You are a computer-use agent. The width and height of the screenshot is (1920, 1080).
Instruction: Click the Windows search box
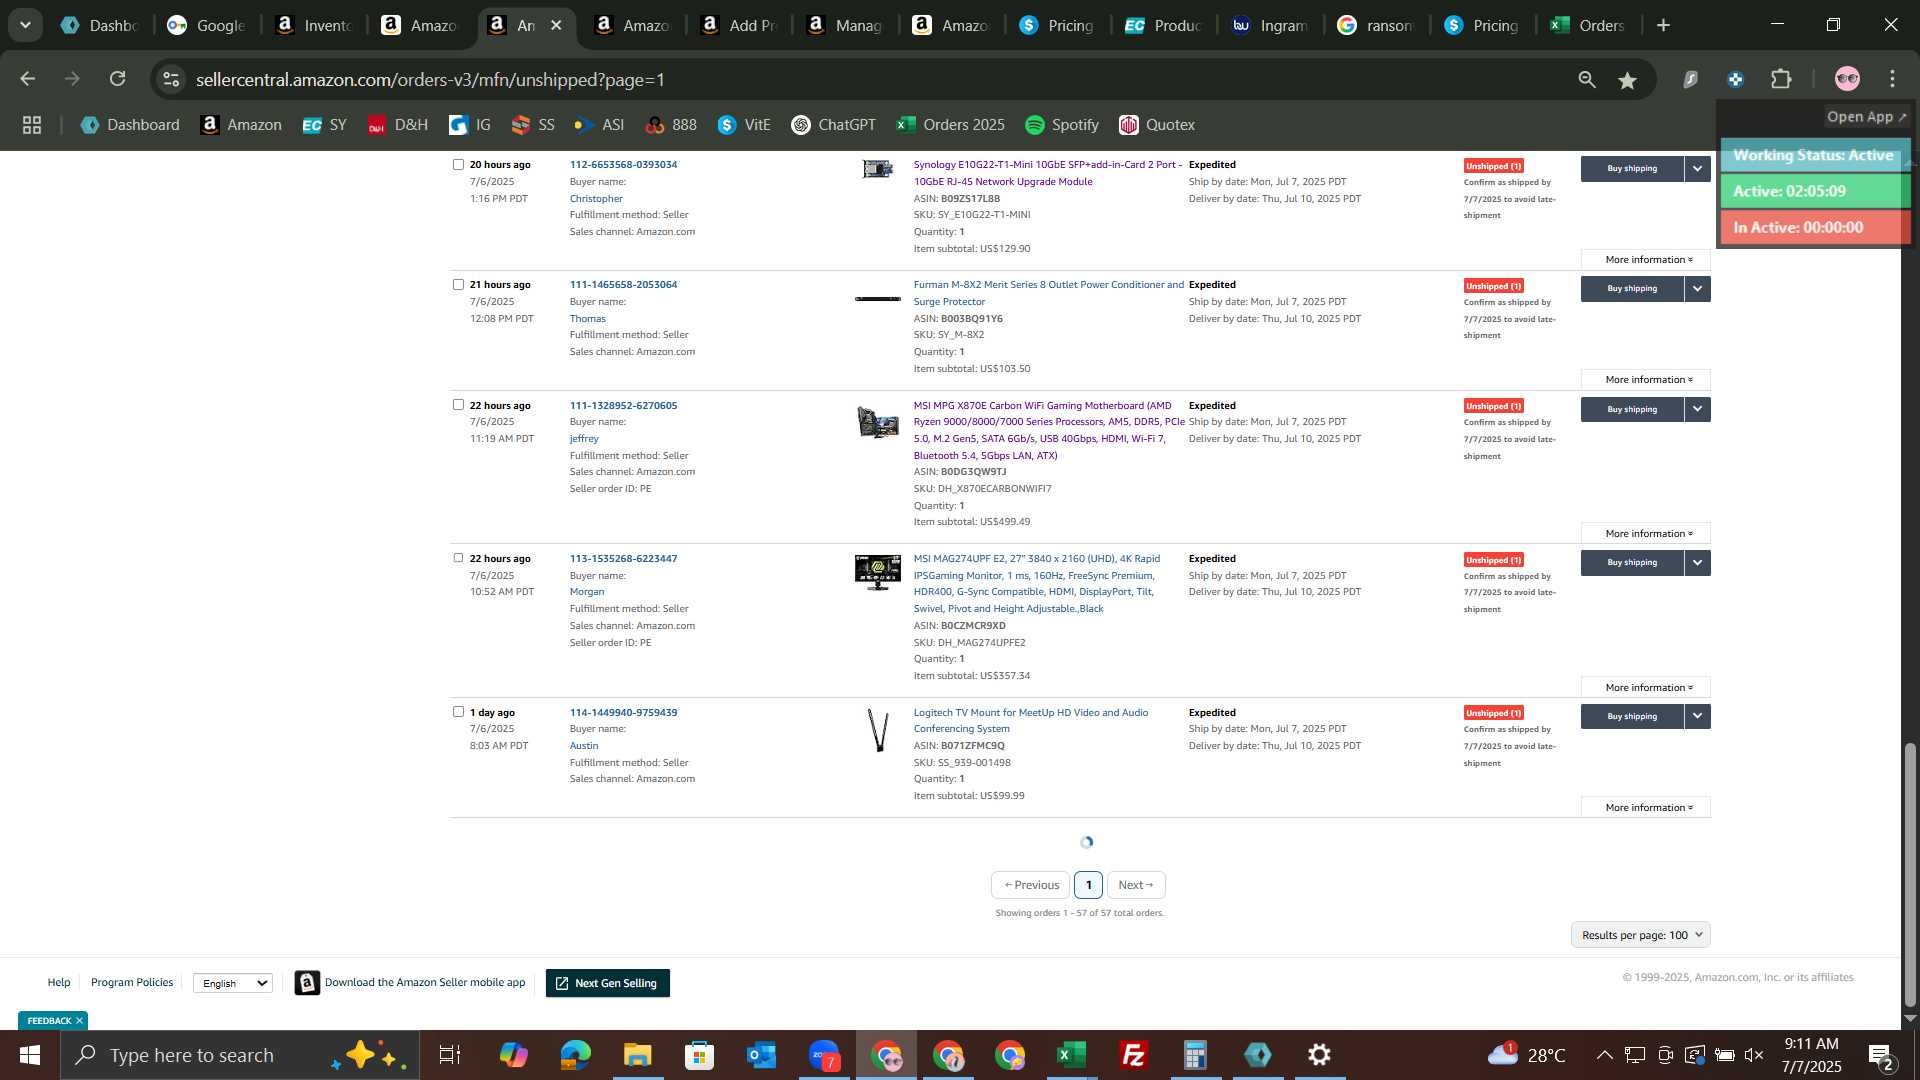click(x=240, y=1055)
